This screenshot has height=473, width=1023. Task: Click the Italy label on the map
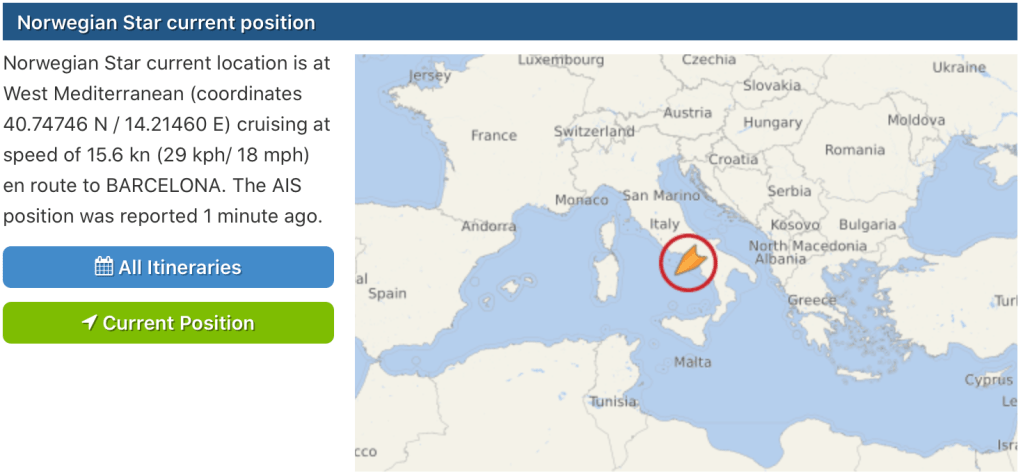point(665,224)
